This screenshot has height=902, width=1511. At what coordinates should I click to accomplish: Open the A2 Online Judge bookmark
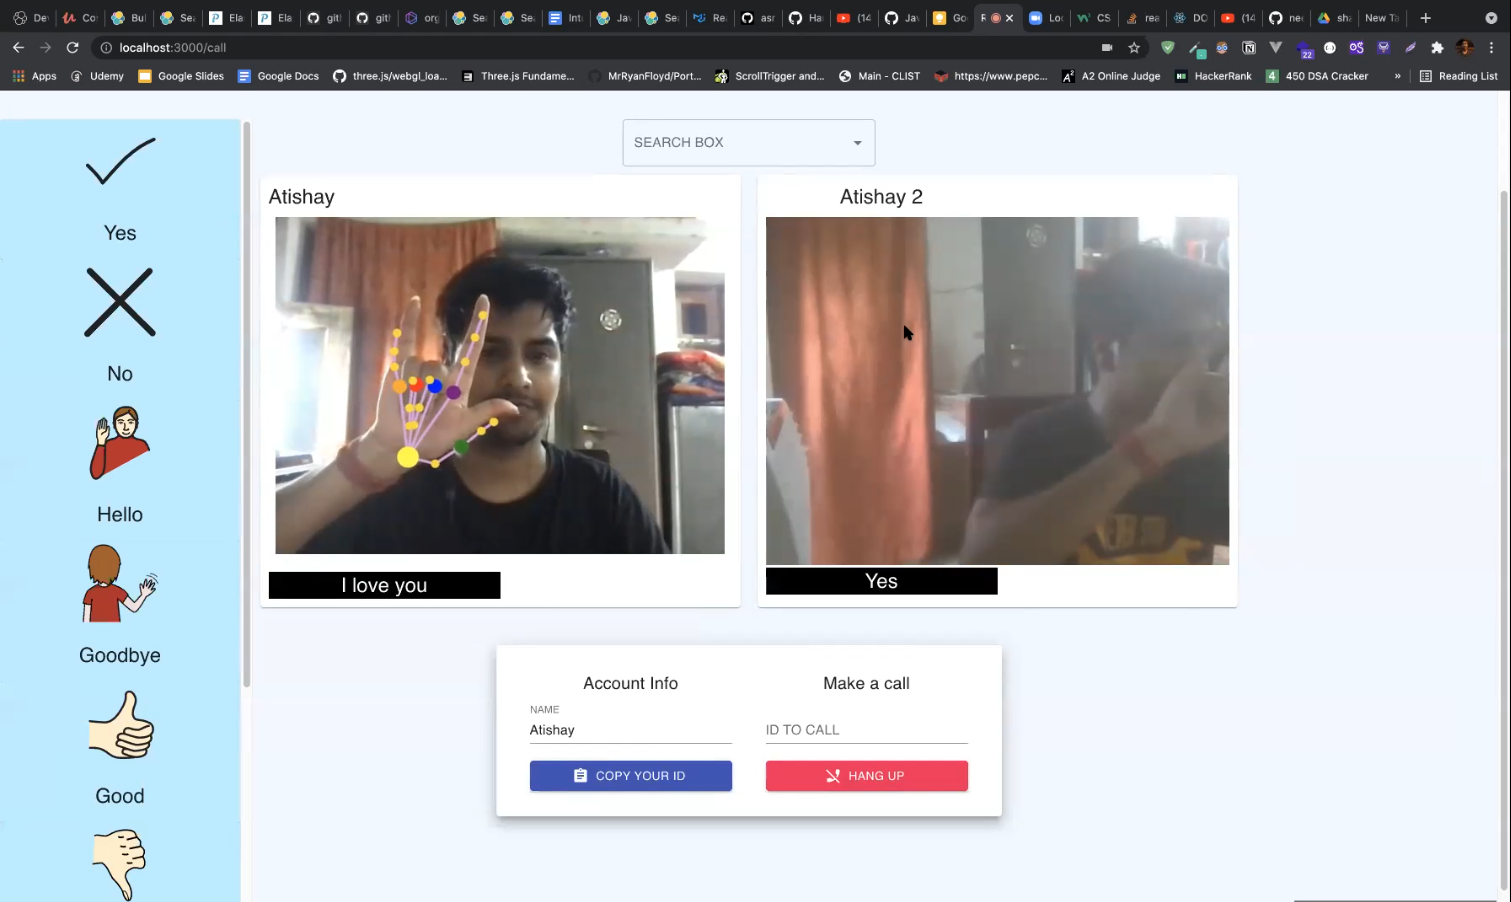point(1111,76)
